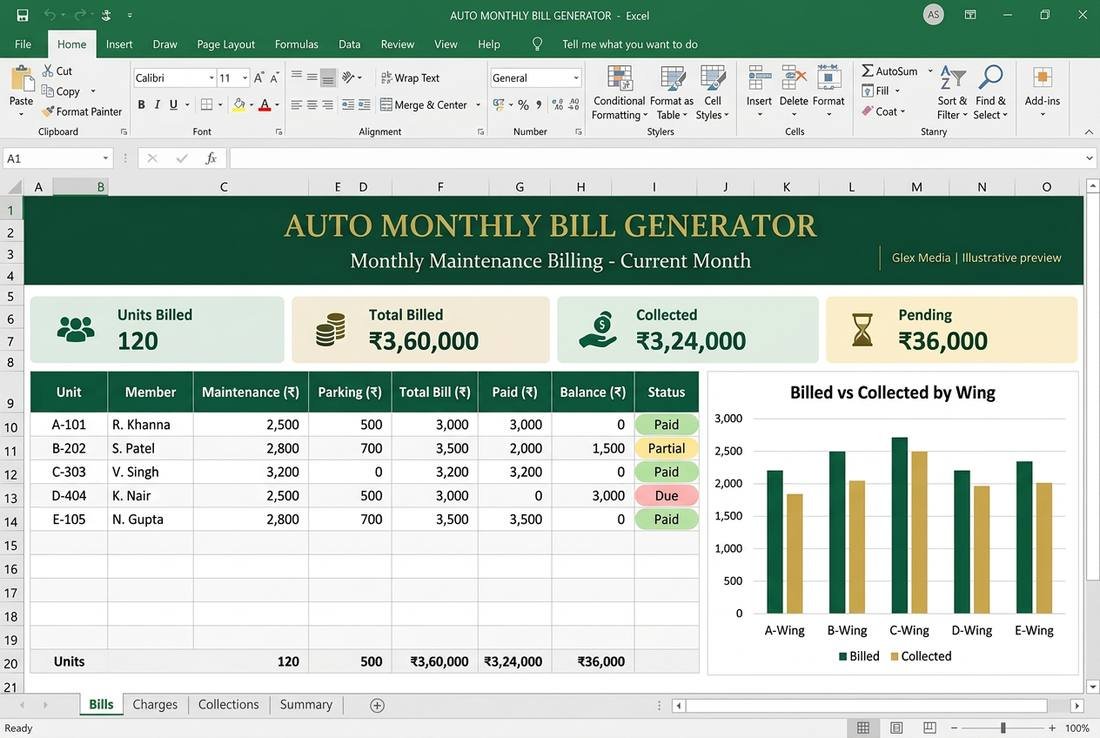Screen dimensions: 1100x738
Task: Add a new sheet with plus icon
Action: [x=377, y=706]
